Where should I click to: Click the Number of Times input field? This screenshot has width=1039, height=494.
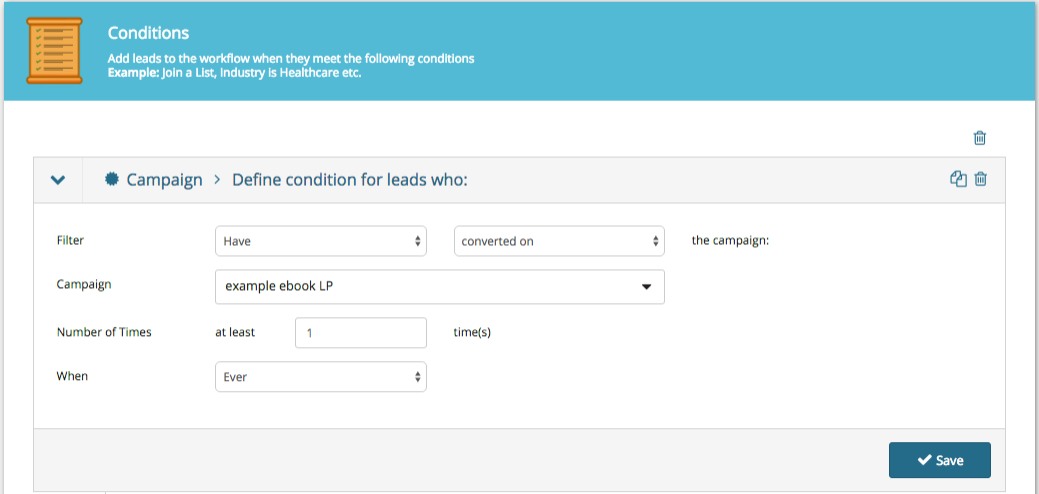point(360,332)
